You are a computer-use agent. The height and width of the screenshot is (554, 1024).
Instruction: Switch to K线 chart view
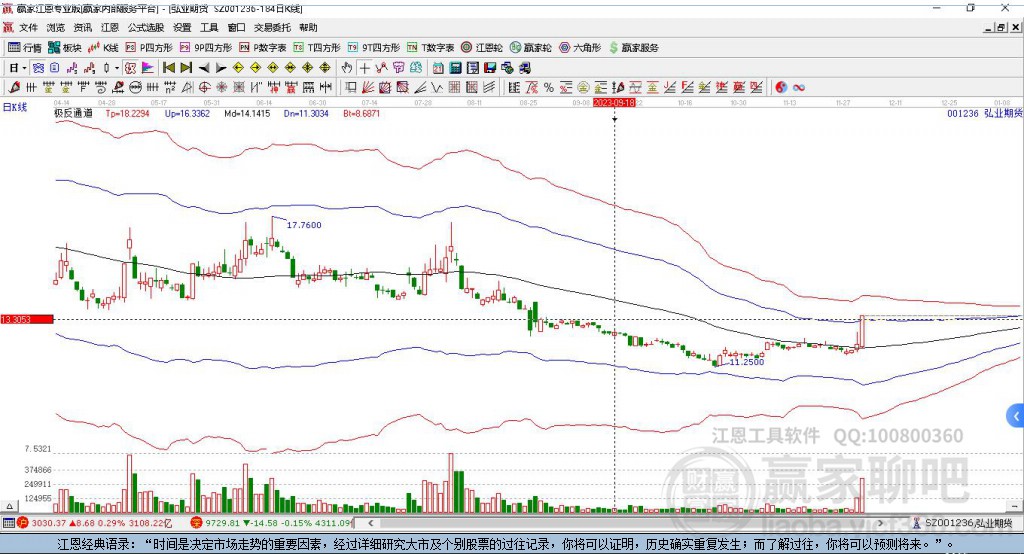103,48
